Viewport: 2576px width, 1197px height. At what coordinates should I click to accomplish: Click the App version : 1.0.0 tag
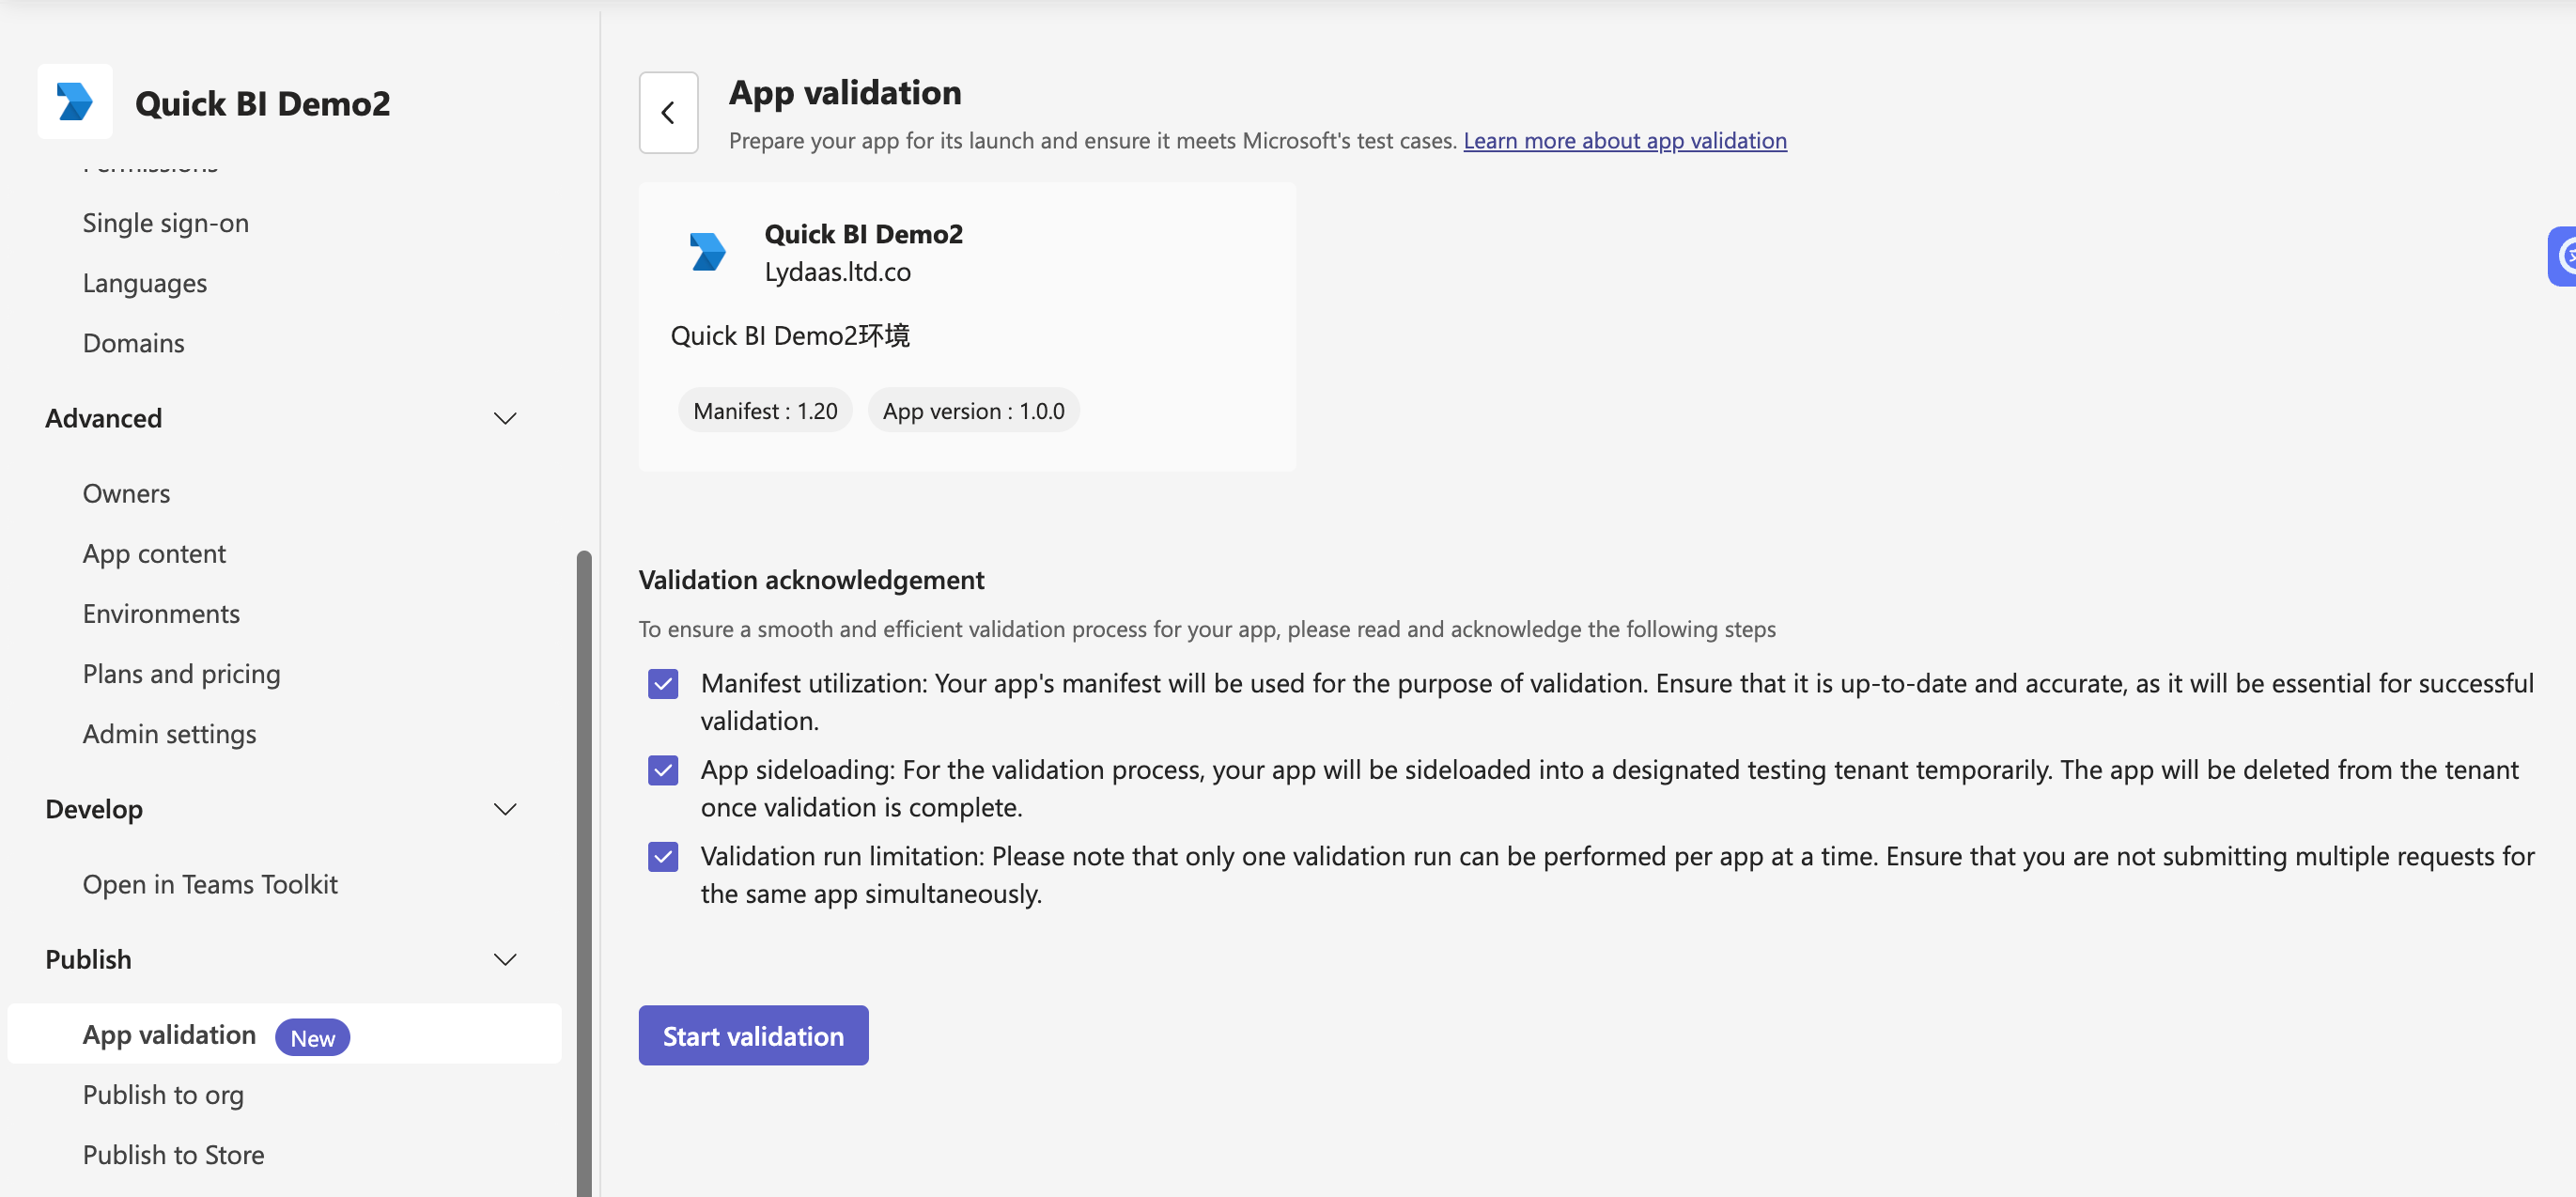pos(973,410)
